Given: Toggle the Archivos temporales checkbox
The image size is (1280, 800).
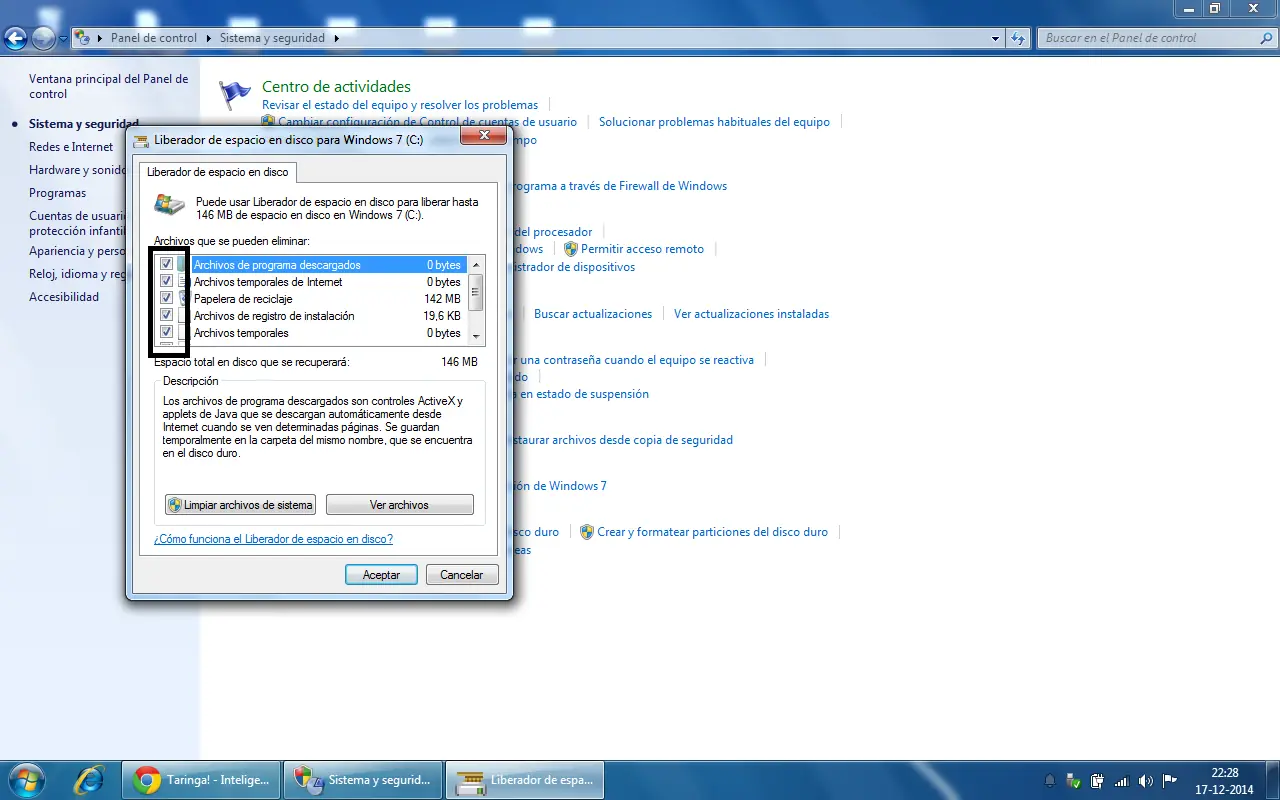Looking at the screenshot, I should [166, 333].
